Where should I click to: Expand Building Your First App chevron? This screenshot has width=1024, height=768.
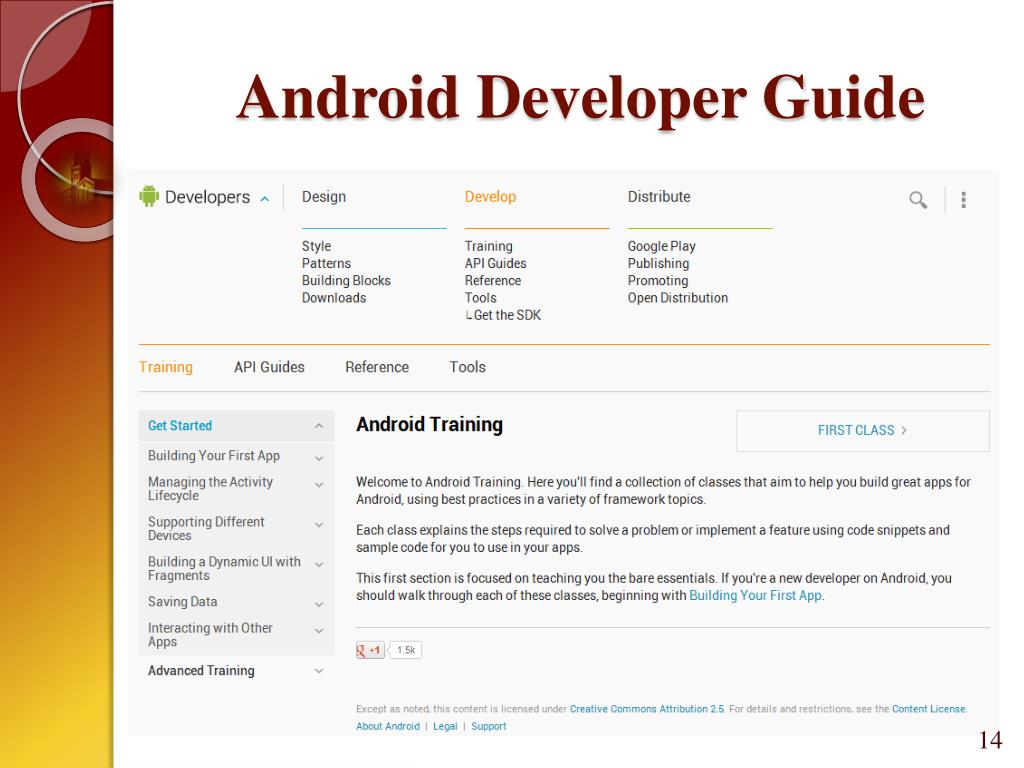click(319, 458)
